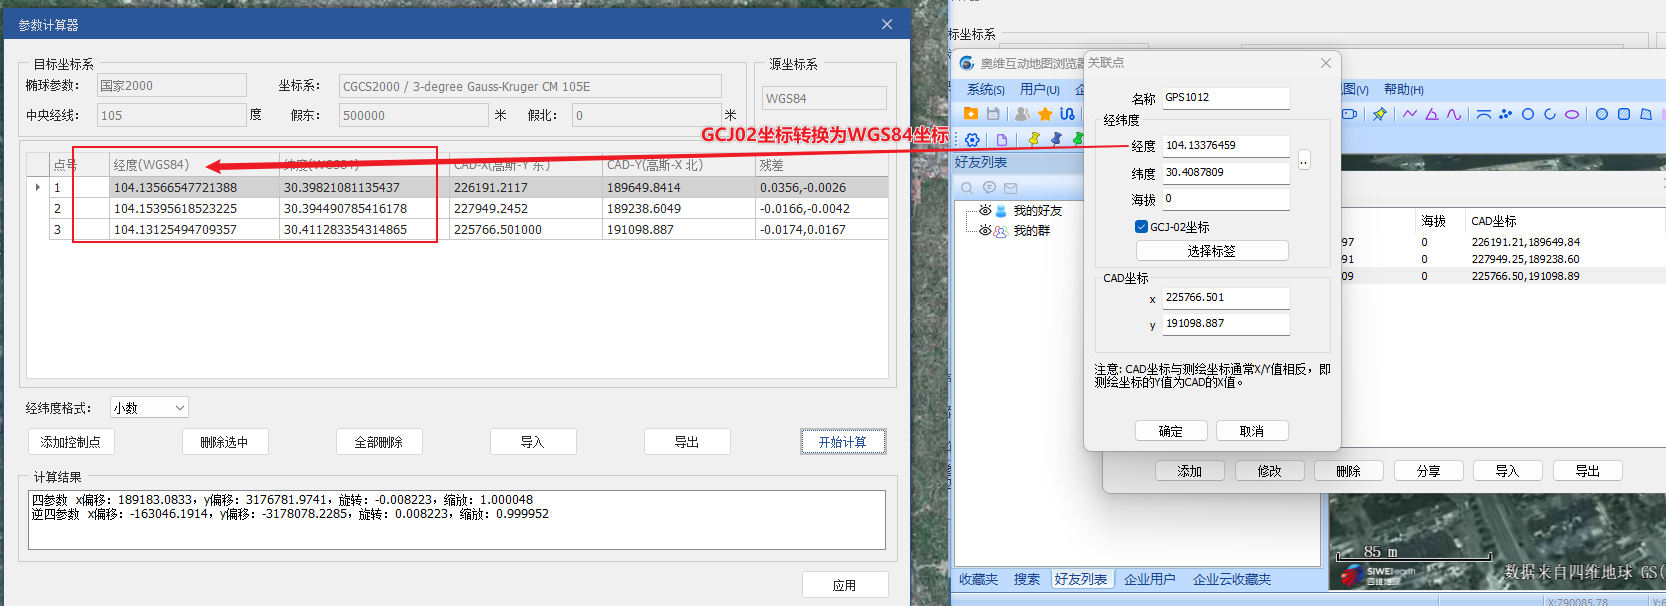Open the 经纬度格式 dropdown
The image size is (1666, 606).
[149, 408]
